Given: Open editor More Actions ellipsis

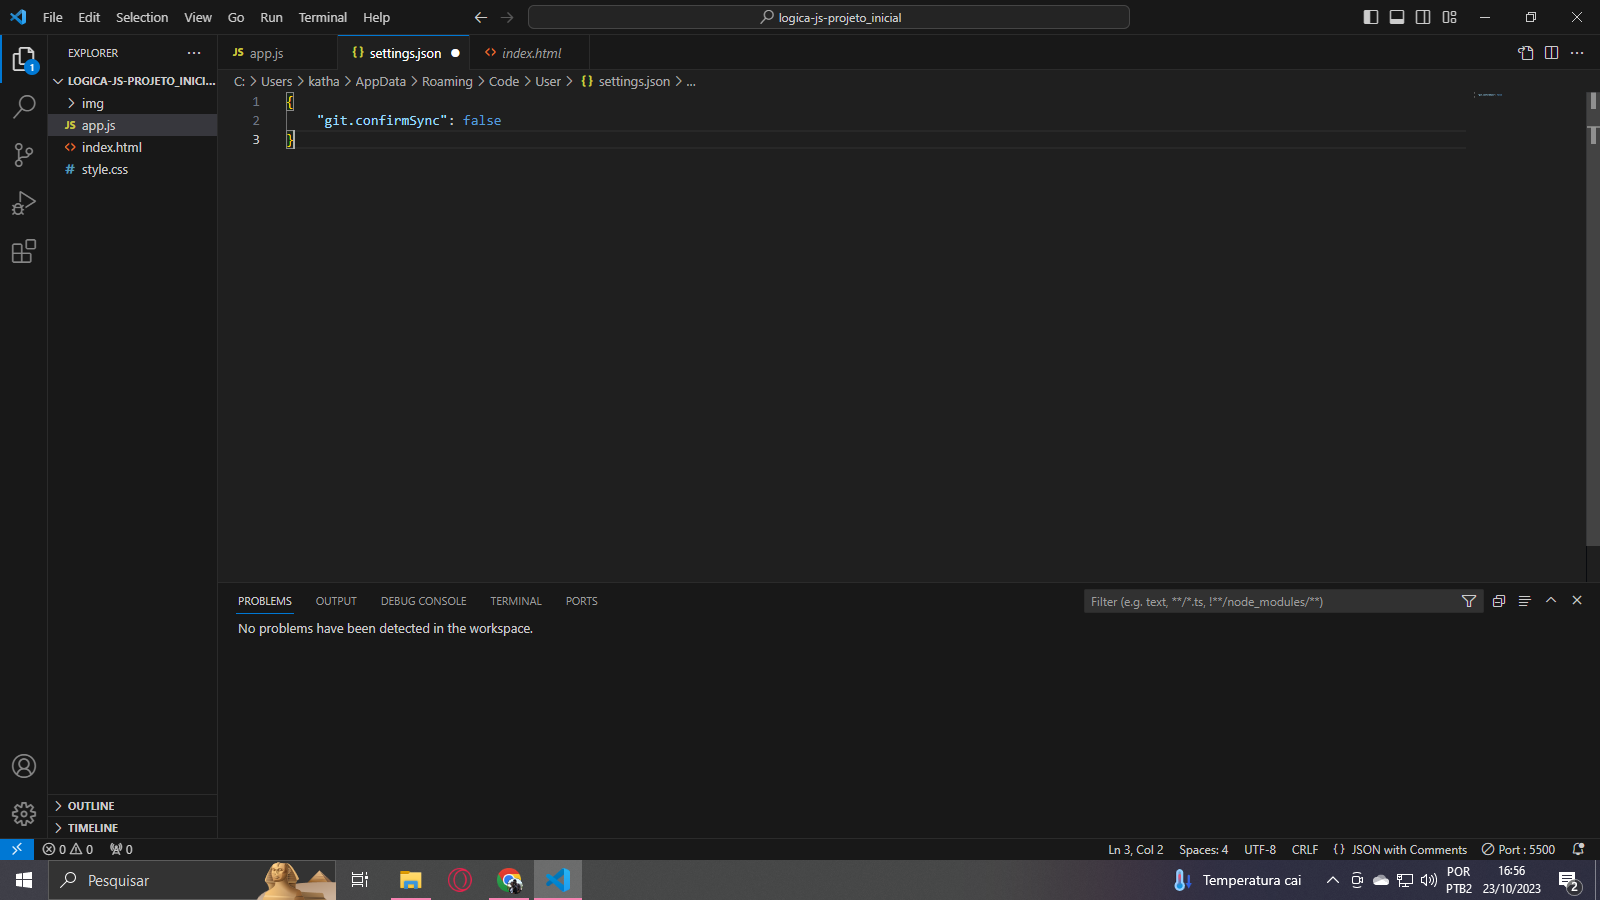Looking at the screenshot, I should [1577, 53].
